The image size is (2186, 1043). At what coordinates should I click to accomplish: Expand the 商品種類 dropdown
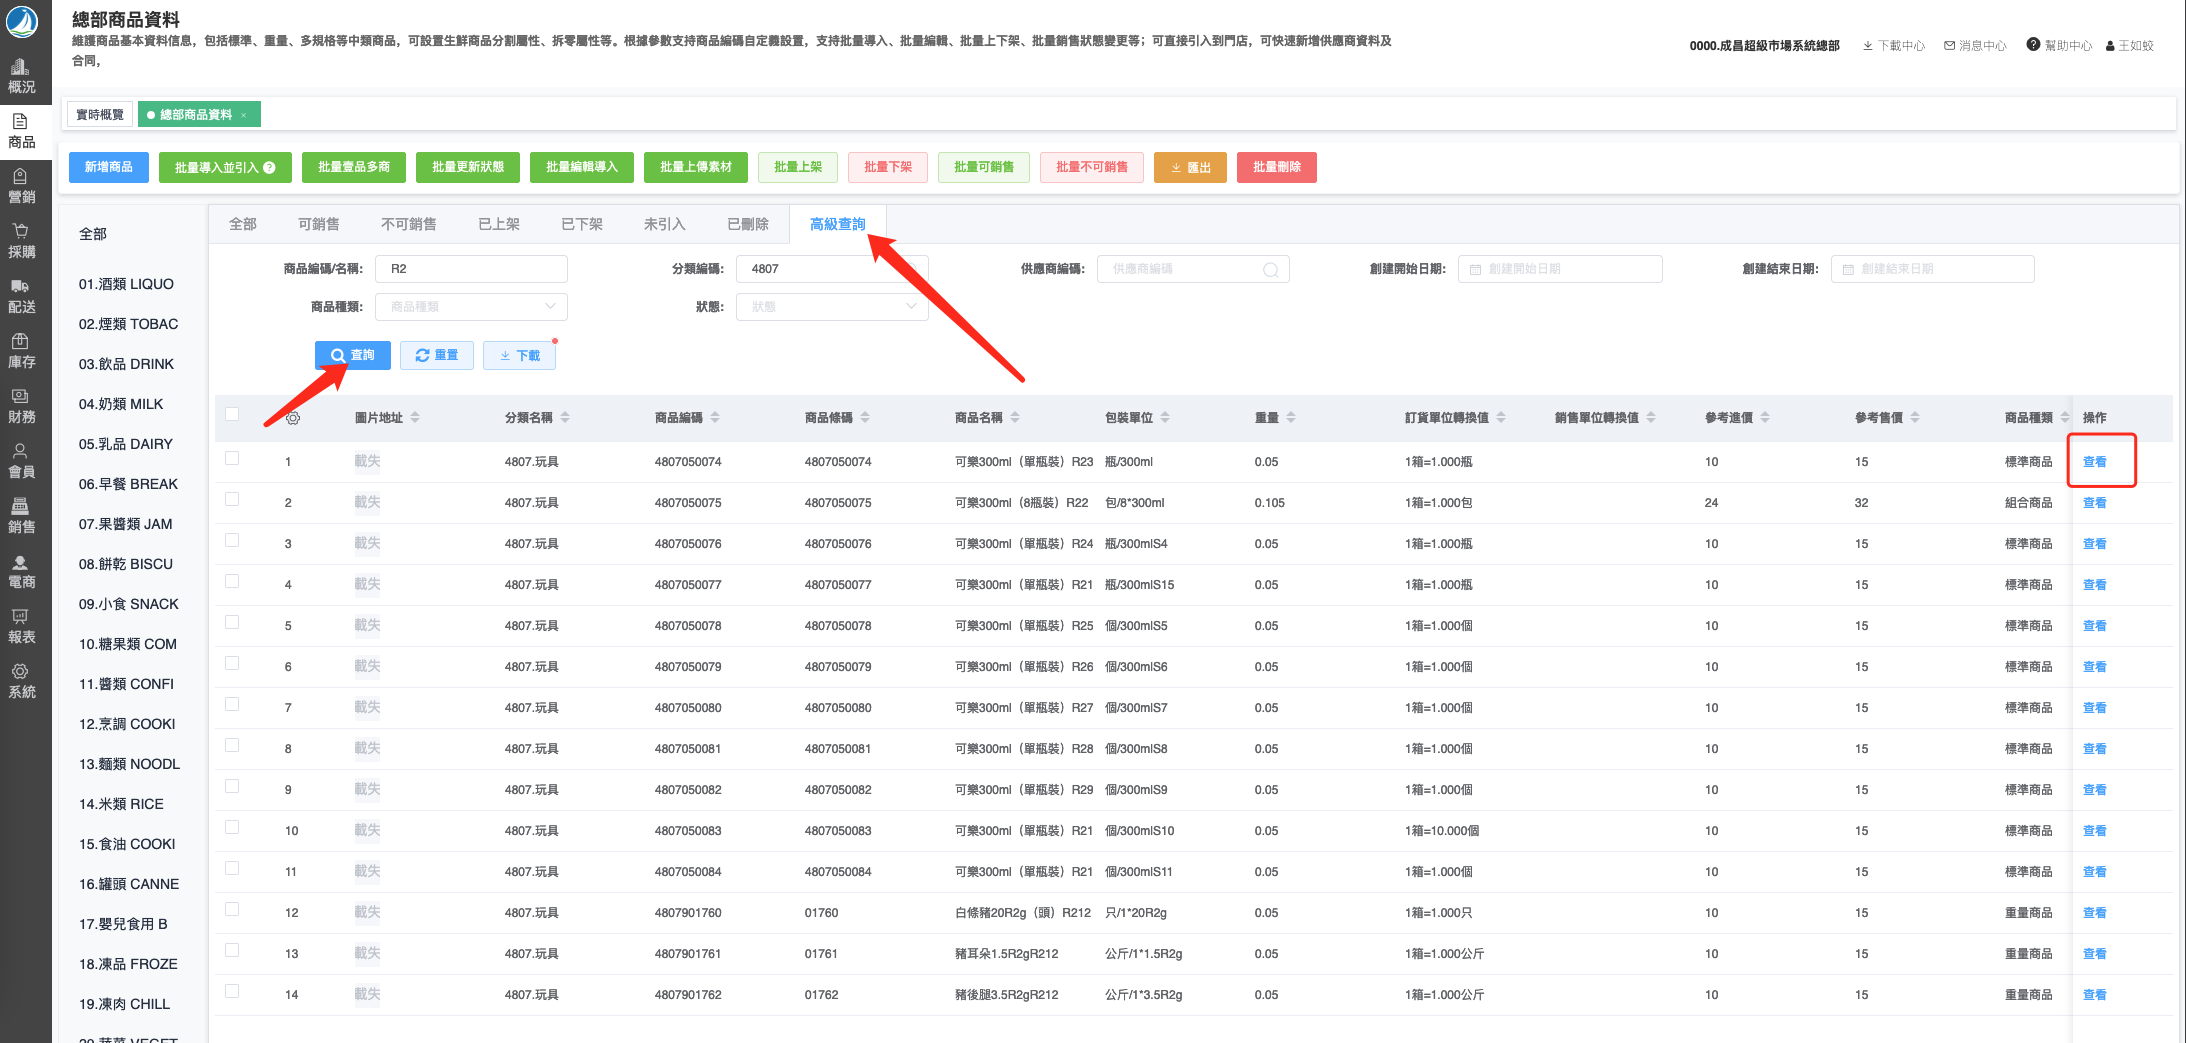pos(471,307)
